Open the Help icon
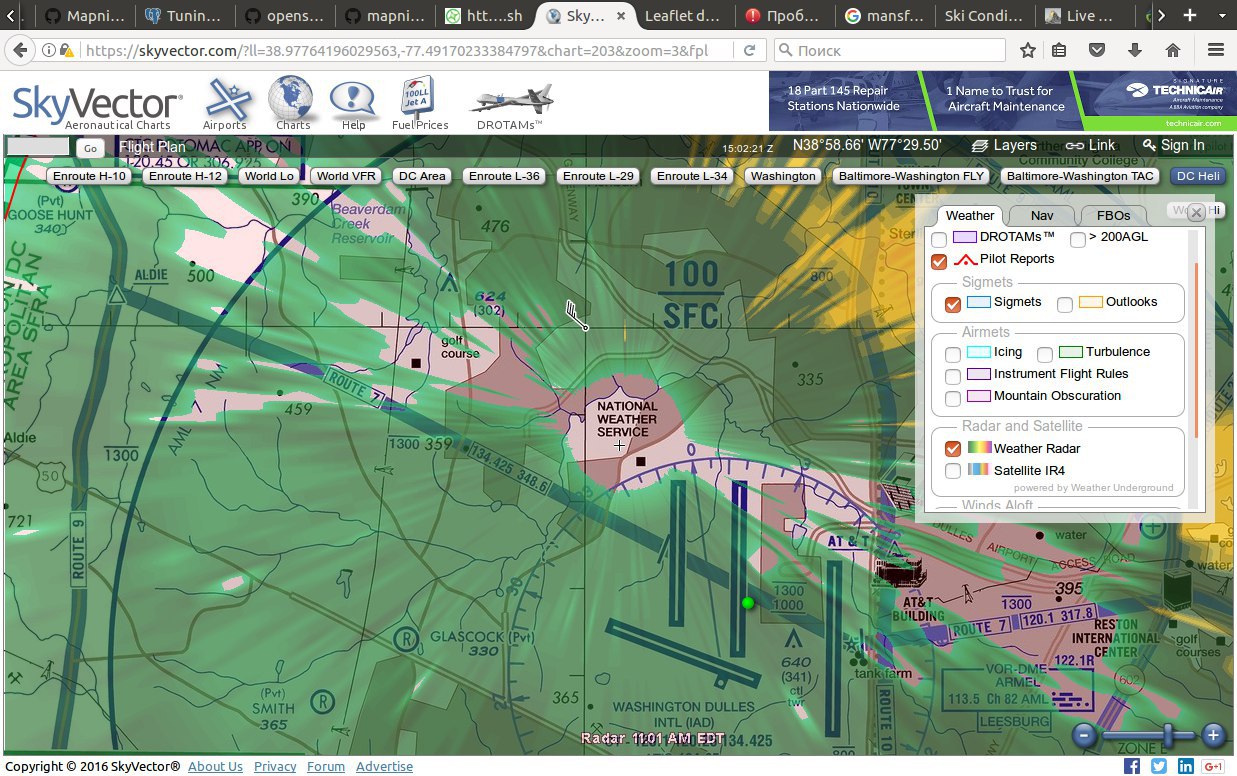Image resolution: width=1237 pixels, height=776 pixels. [x=352, y=103]
